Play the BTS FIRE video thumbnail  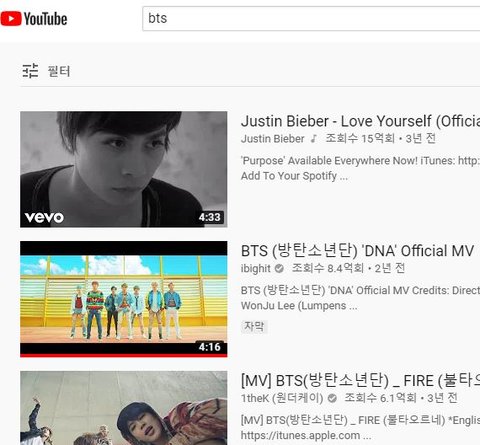point(124,408)
